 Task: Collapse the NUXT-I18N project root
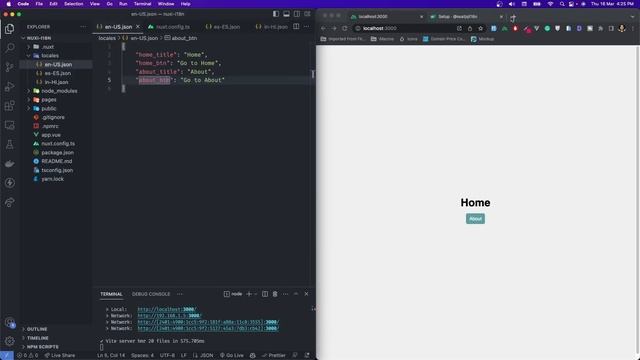pos(39,38)
